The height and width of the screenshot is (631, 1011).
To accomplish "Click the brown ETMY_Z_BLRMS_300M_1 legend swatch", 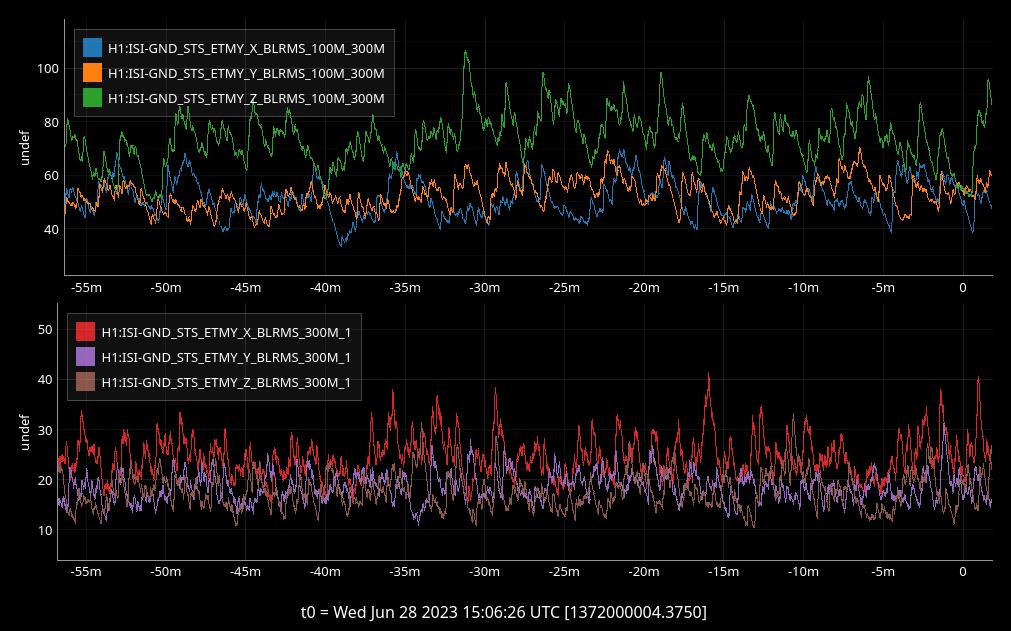I will pos(86,382).
